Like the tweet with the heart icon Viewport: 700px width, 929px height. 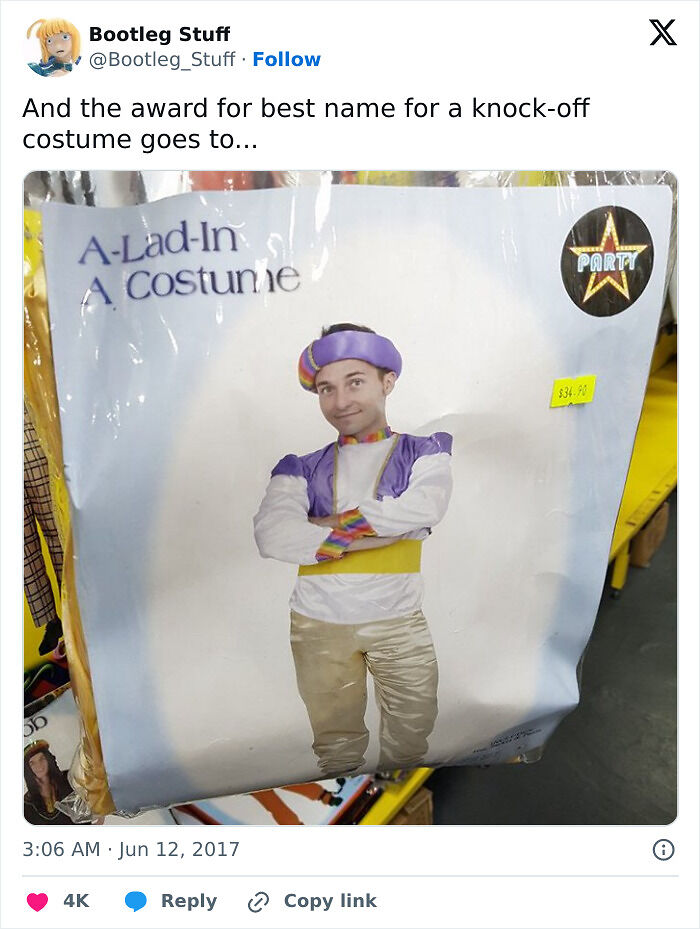coord(37,901)
